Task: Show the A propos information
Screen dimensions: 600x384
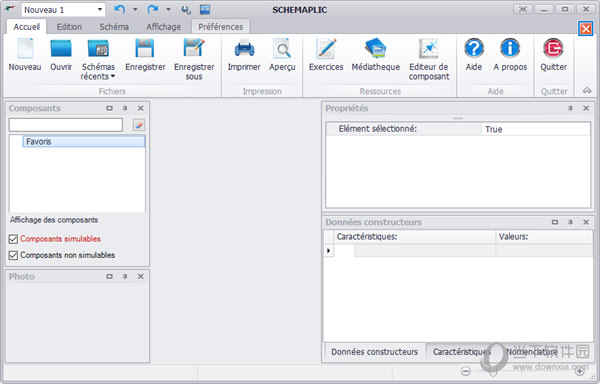Action: pyautogui.click(x=510, y=55)
